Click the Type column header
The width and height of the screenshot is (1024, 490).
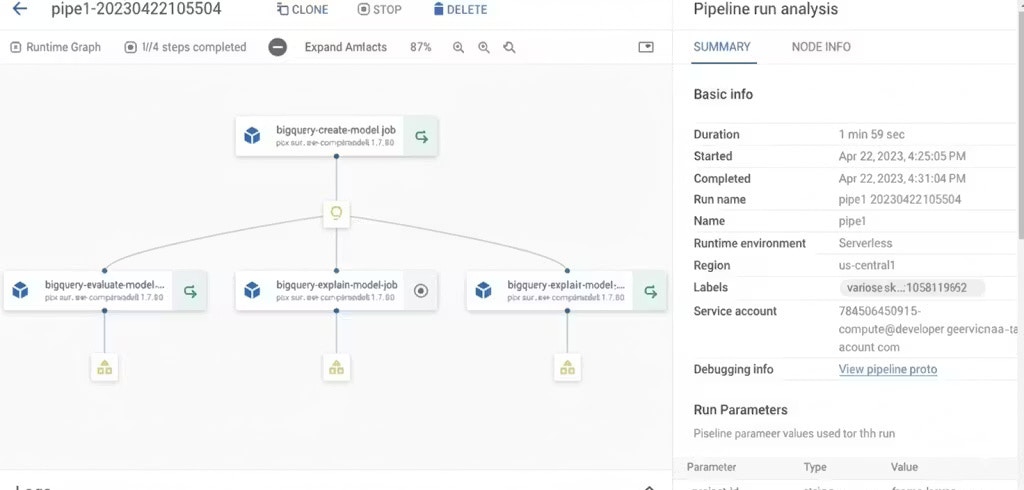pyautogui.click(x=815, y=467)
